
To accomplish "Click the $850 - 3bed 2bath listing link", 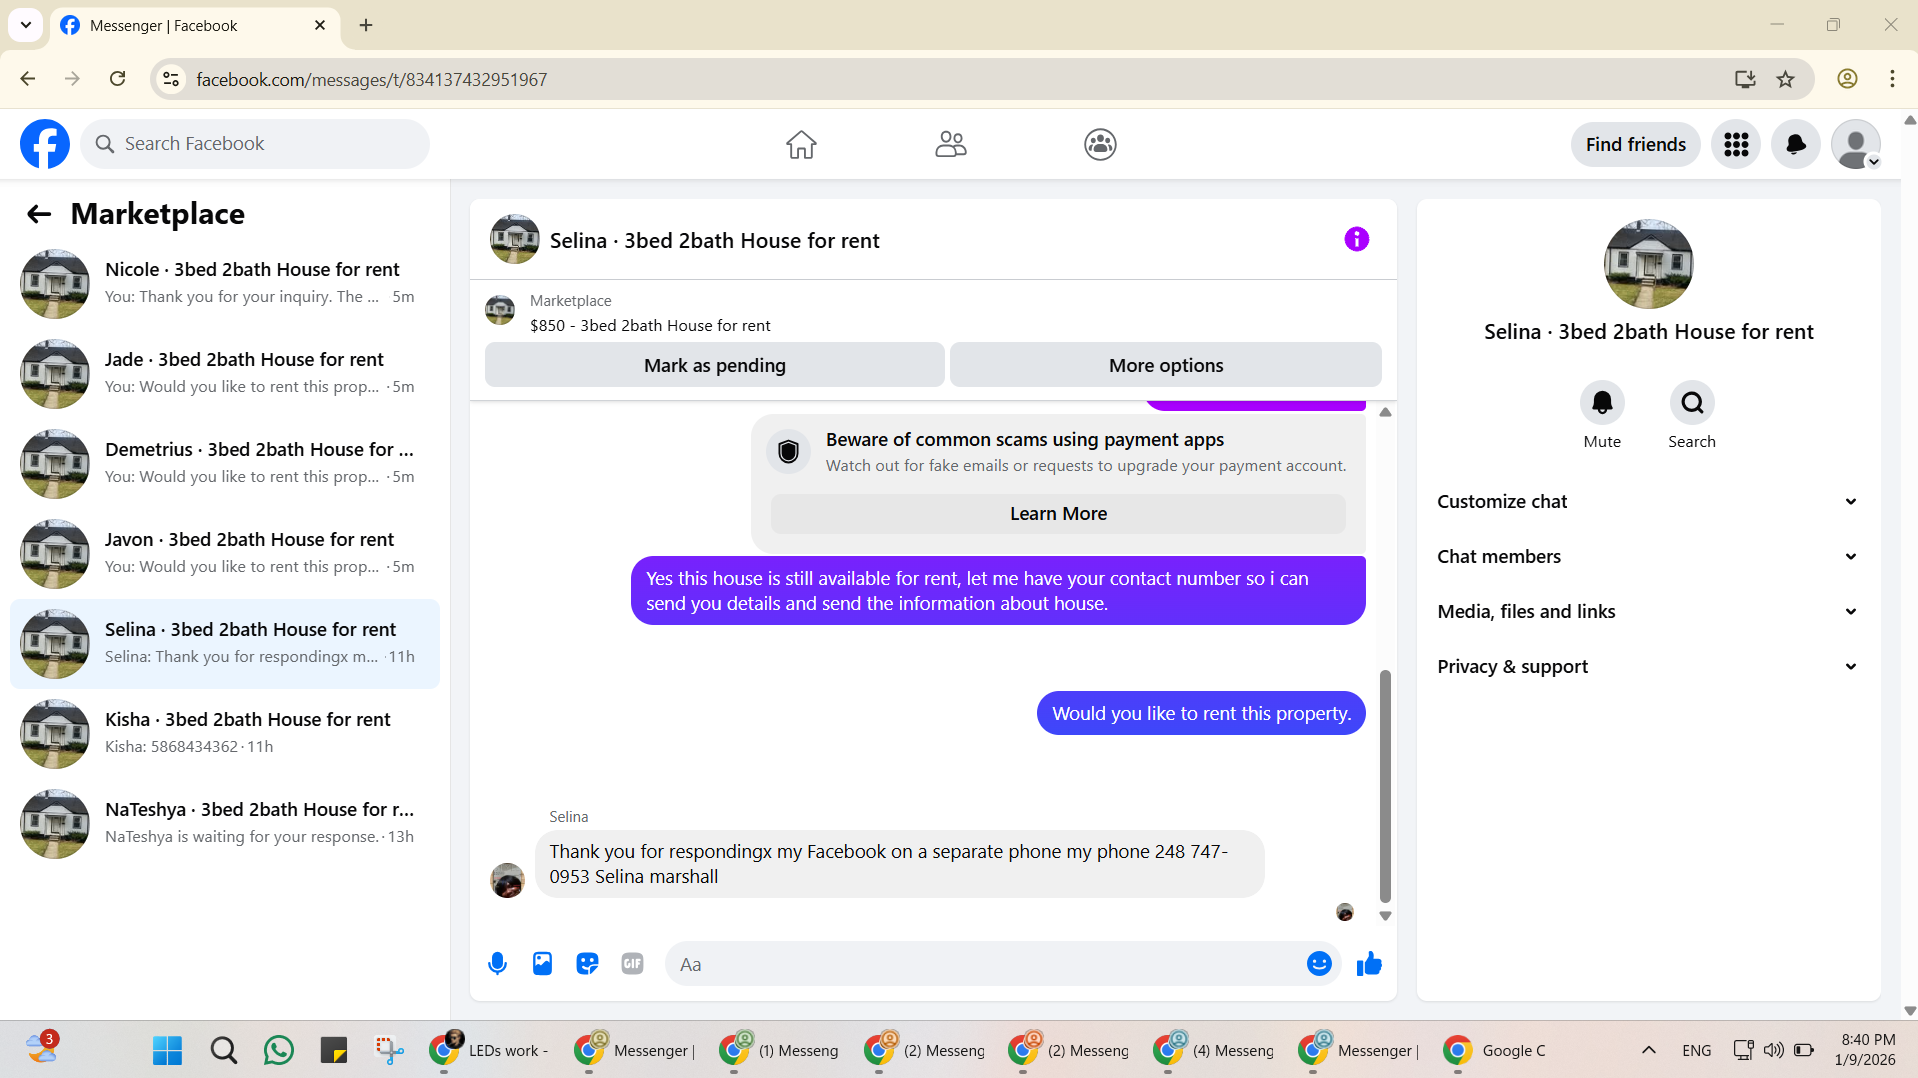I will (x=650, y=326).
